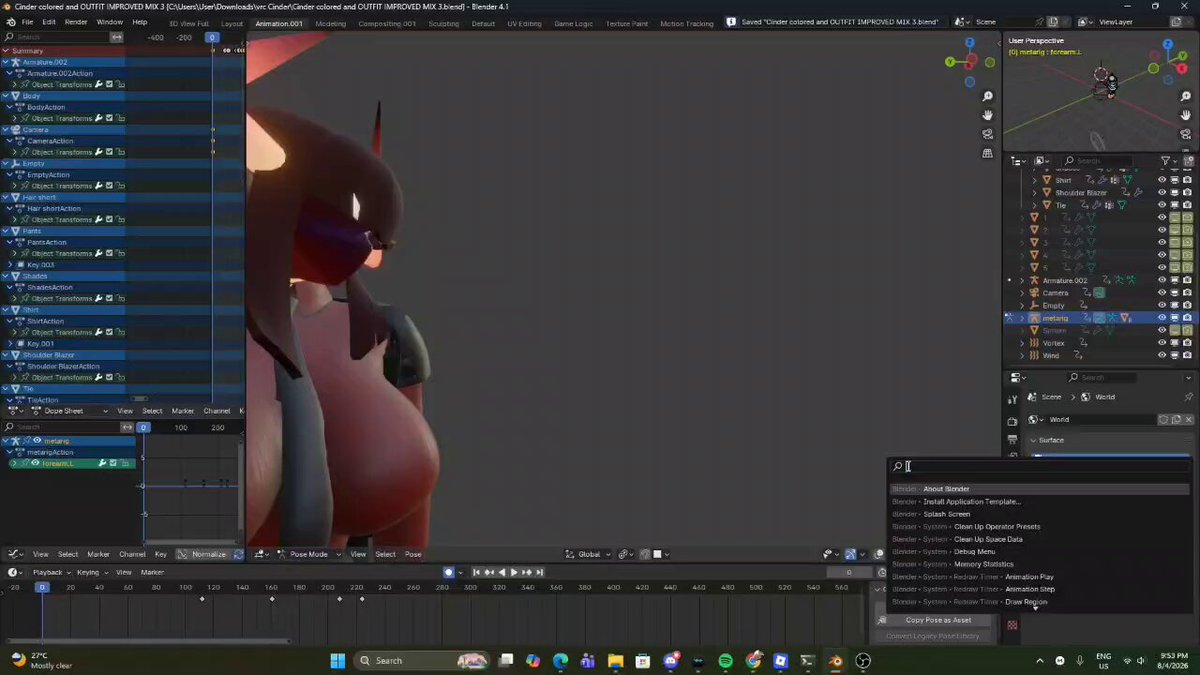This screenshot has width=1200, height=675.
Task: Click the Blender icon in the taskbar
Action: [835, 660]
